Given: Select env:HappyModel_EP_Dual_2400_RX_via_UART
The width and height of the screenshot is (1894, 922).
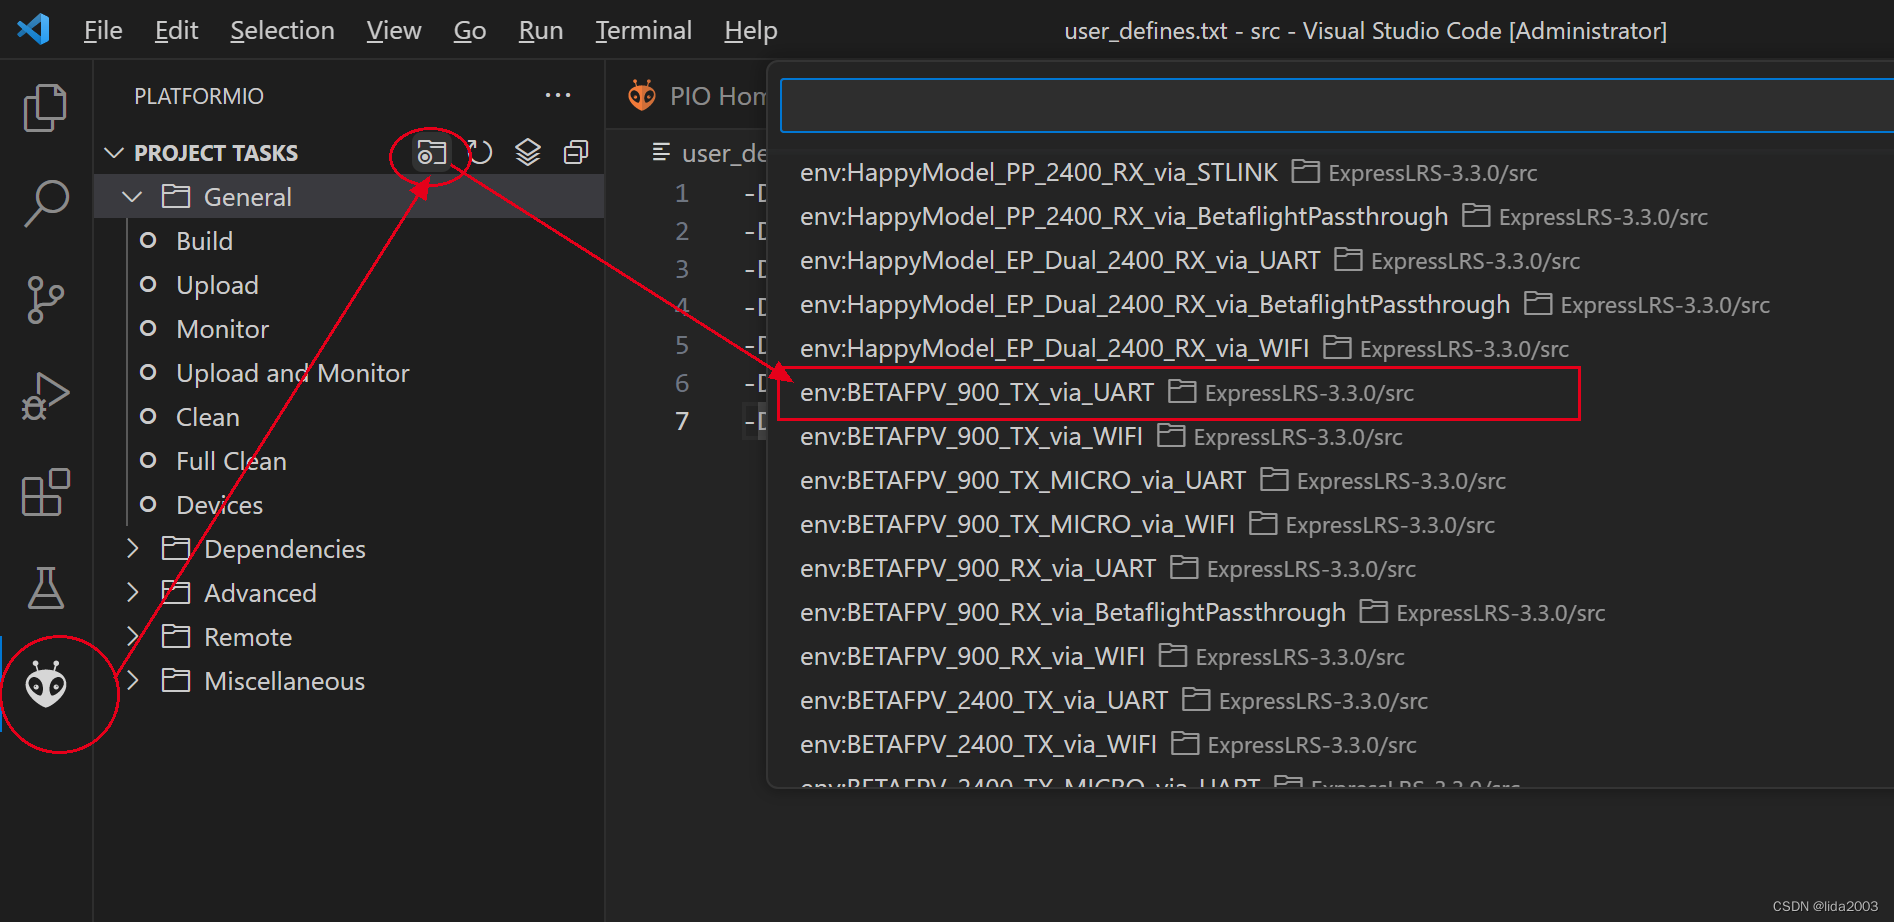Looking at the screenshot, I should click(x=1331, y=261).
